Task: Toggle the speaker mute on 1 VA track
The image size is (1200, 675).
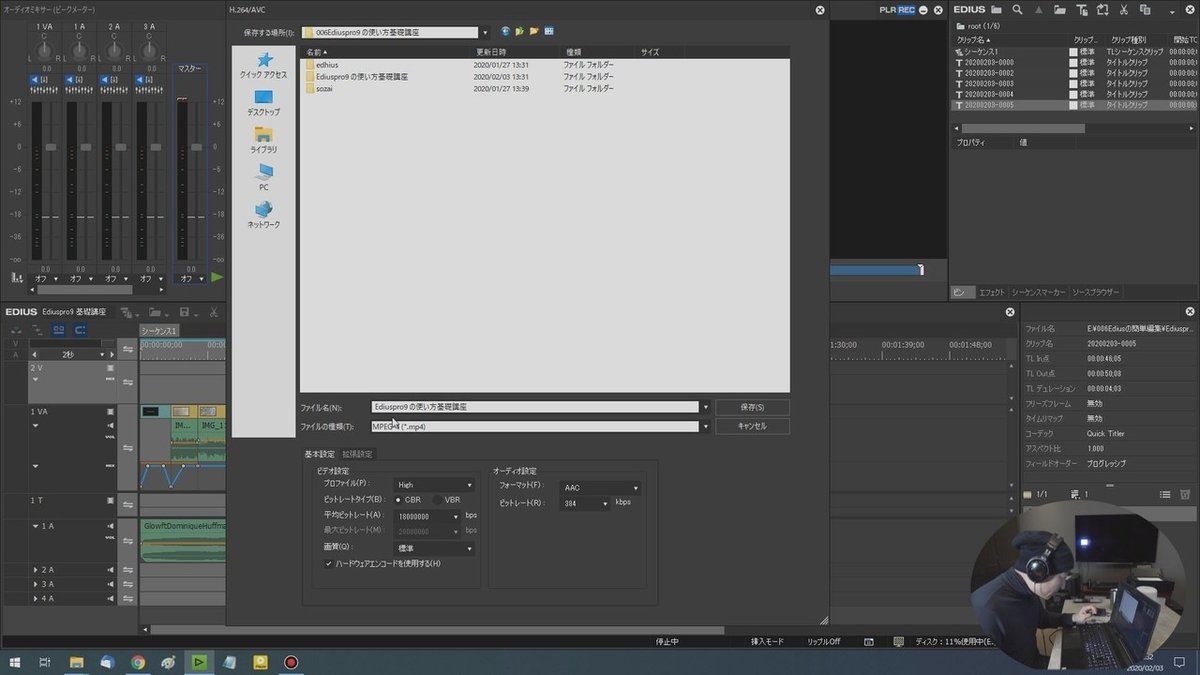Action: click(x=110, y=424)
